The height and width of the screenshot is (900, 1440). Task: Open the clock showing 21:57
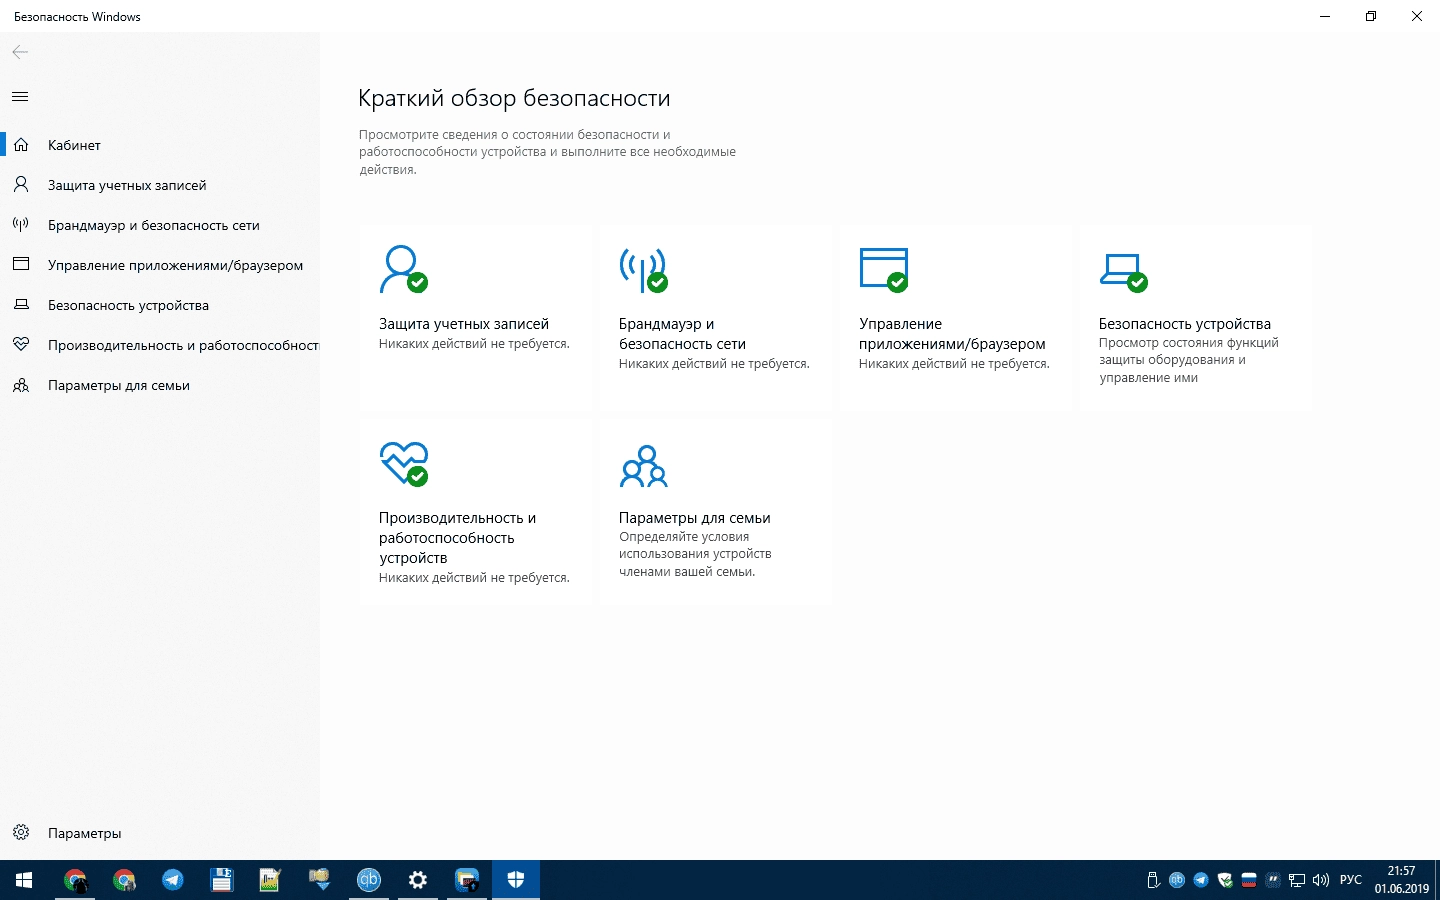pos(1402,880)
